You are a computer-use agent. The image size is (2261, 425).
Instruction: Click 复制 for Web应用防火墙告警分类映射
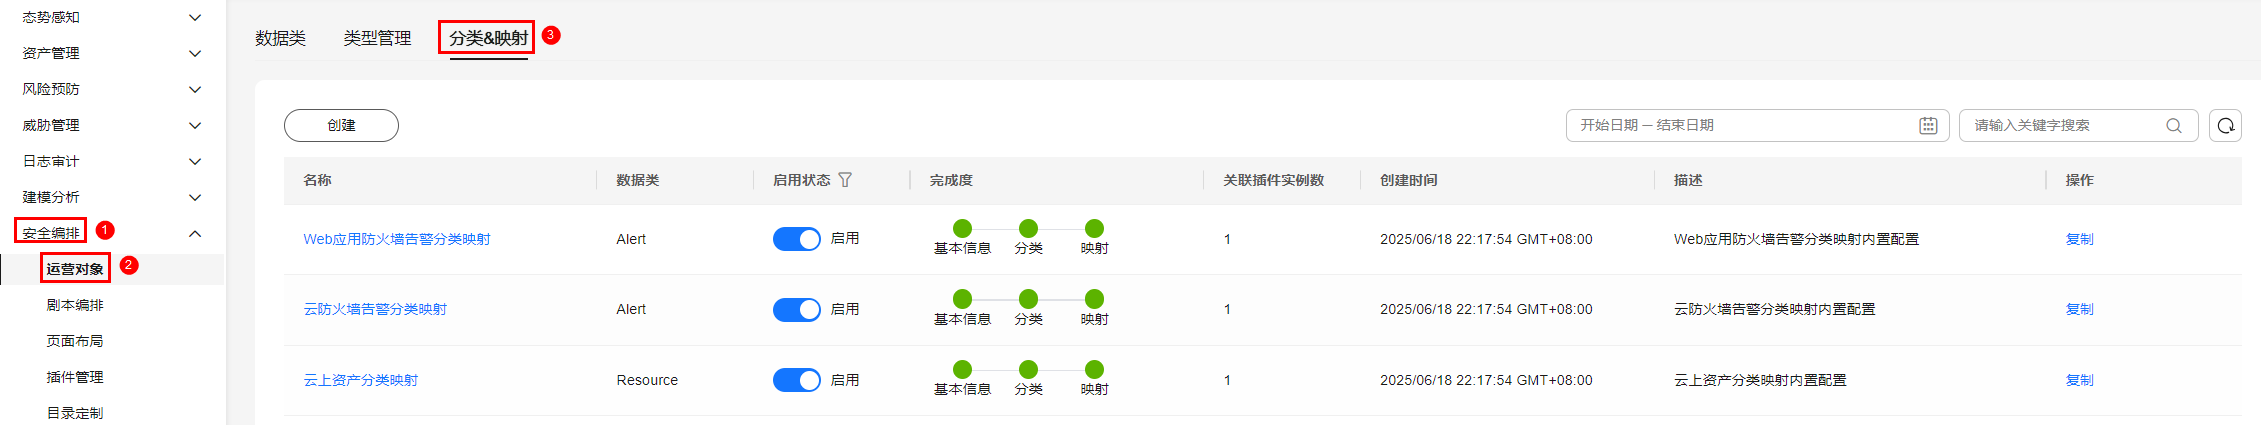pyautogui.click(x=2079, y=239)
